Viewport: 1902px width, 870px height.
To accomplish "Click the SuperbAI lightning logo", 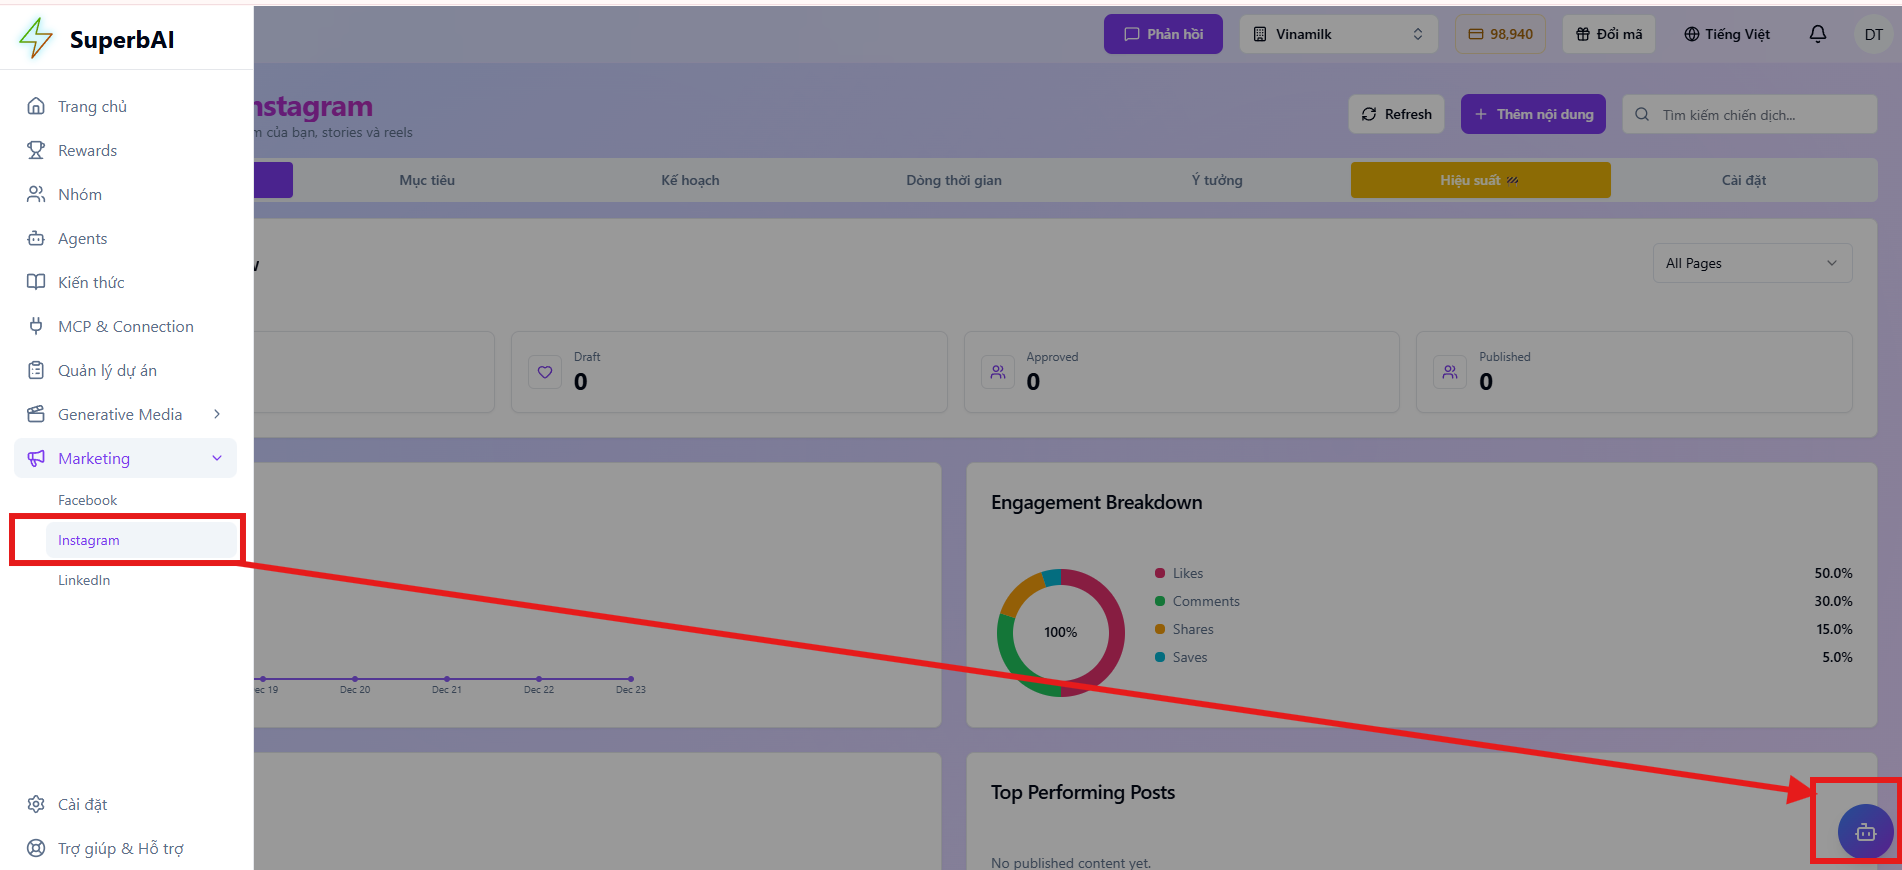I will click(36, 38).
